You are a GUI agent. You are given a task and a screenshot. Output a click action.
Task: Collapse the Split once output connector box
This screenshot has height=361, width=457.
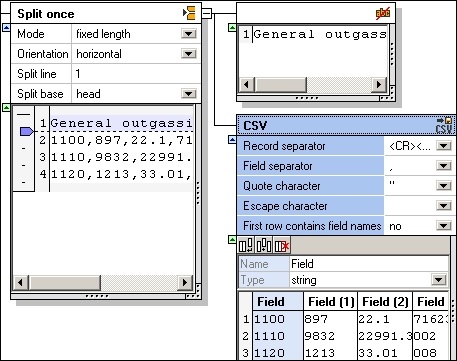pyautogui.click(x=207, y=13)
